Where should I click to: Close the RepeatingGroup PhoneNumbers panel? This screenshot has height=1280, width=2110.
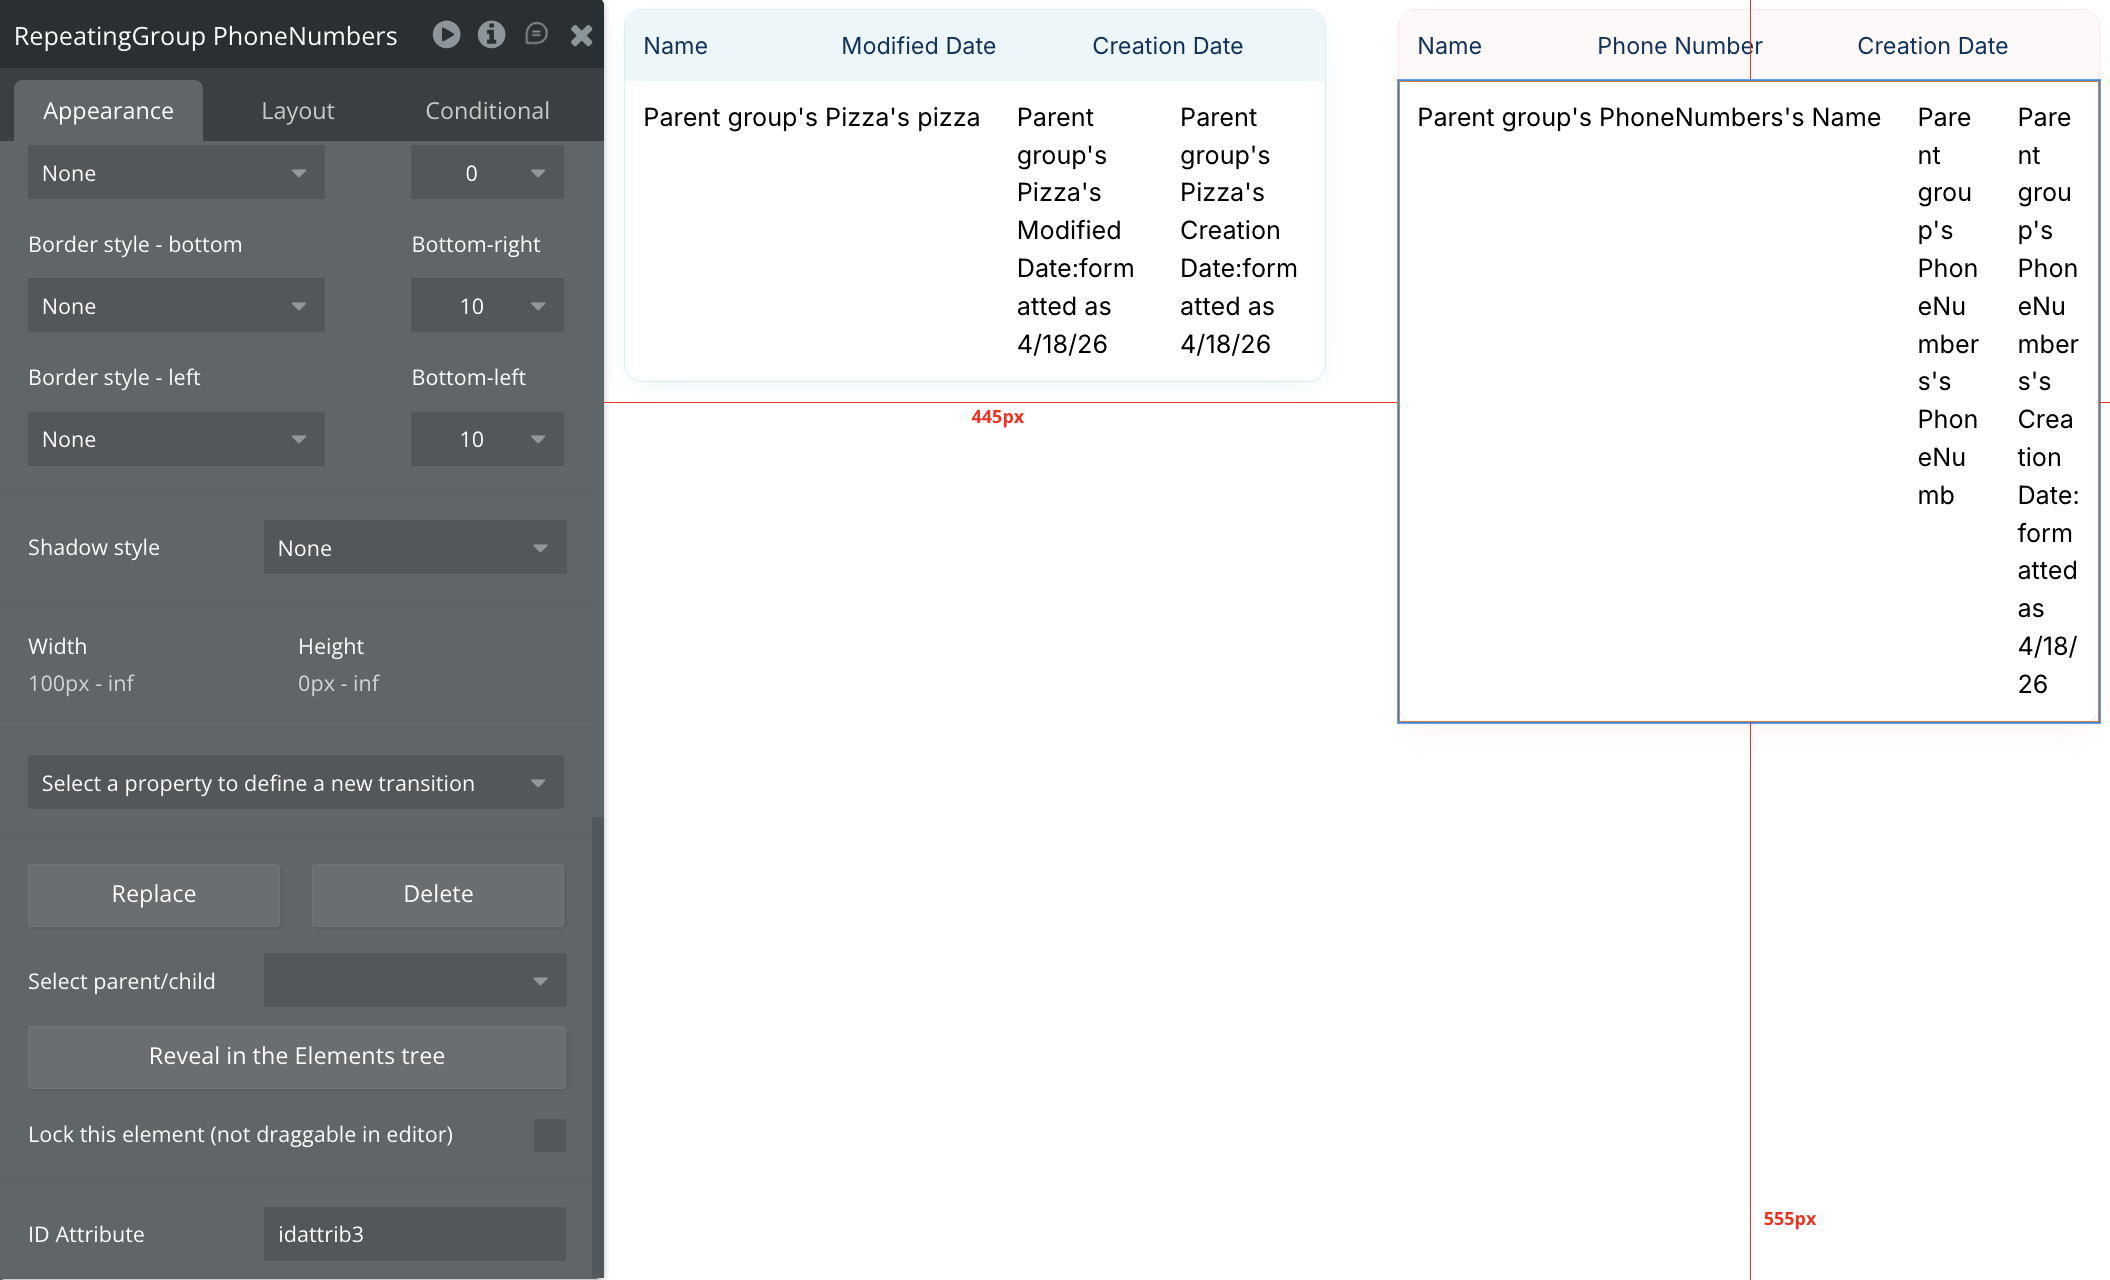coord(581,36)
